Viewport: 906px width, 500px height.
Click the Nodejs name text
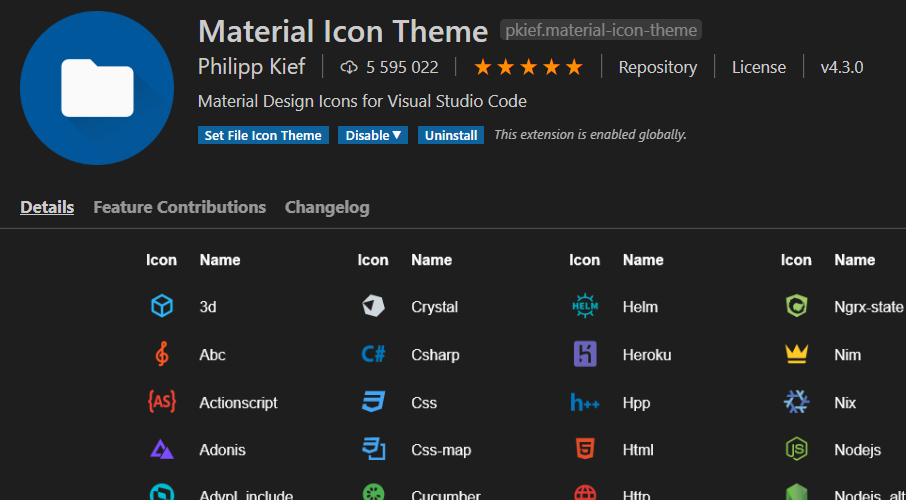click(857, 450)
